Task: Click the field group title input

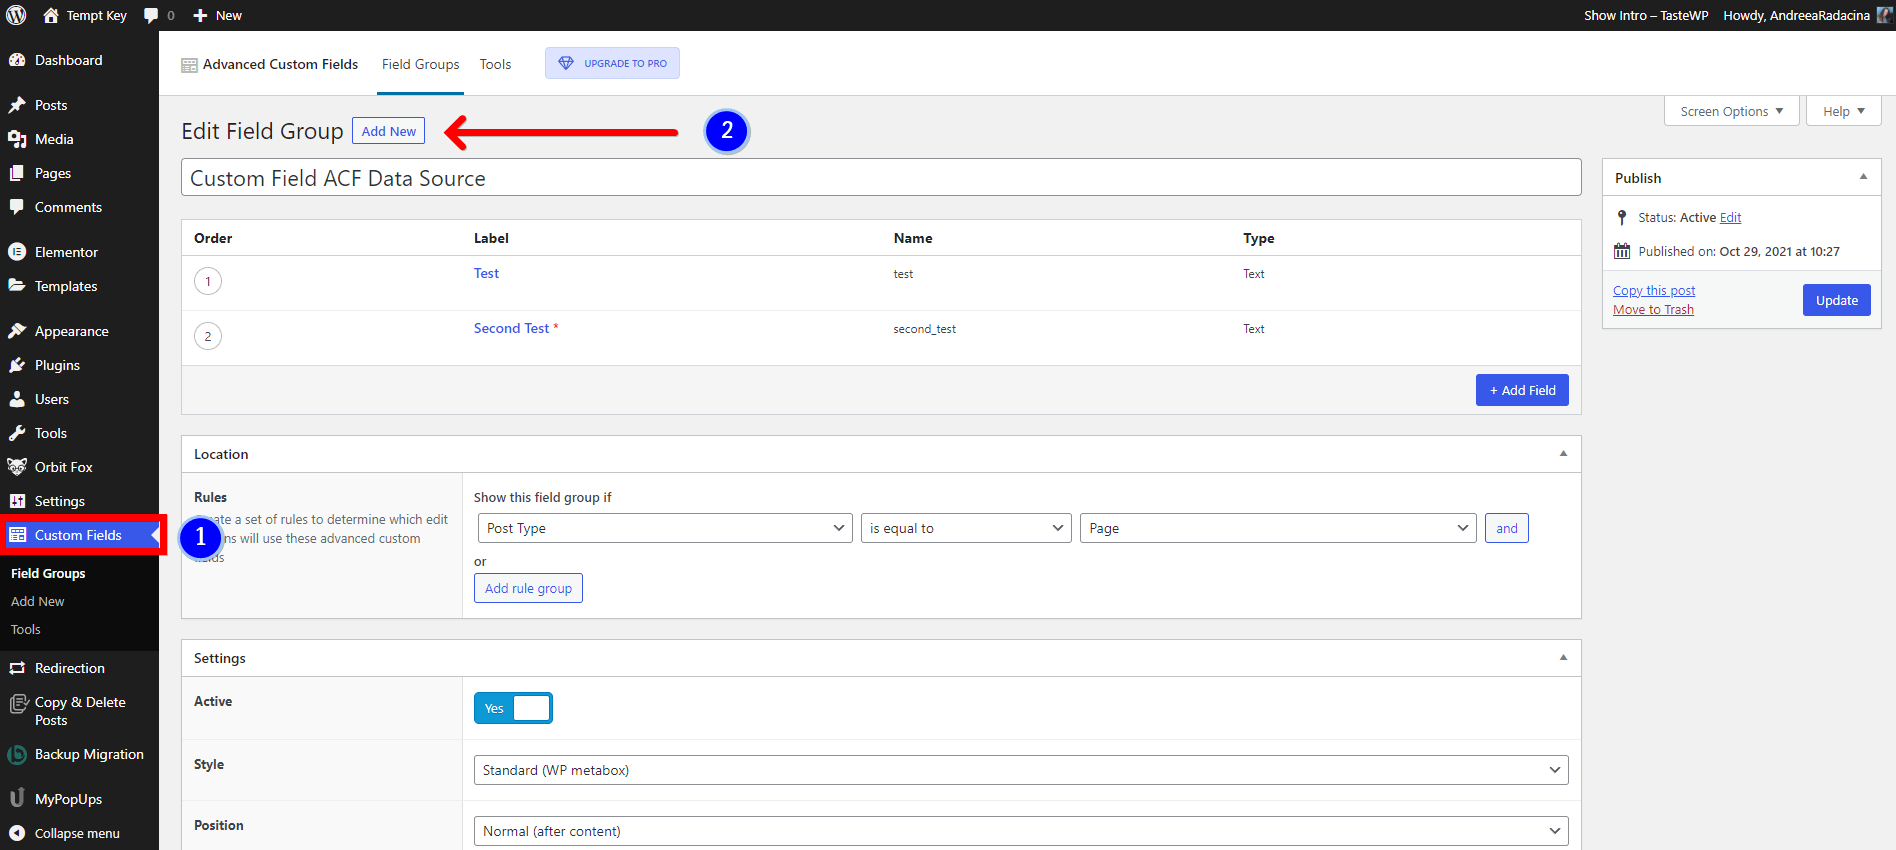Action: pyautogui.click(x=880, y=178)
